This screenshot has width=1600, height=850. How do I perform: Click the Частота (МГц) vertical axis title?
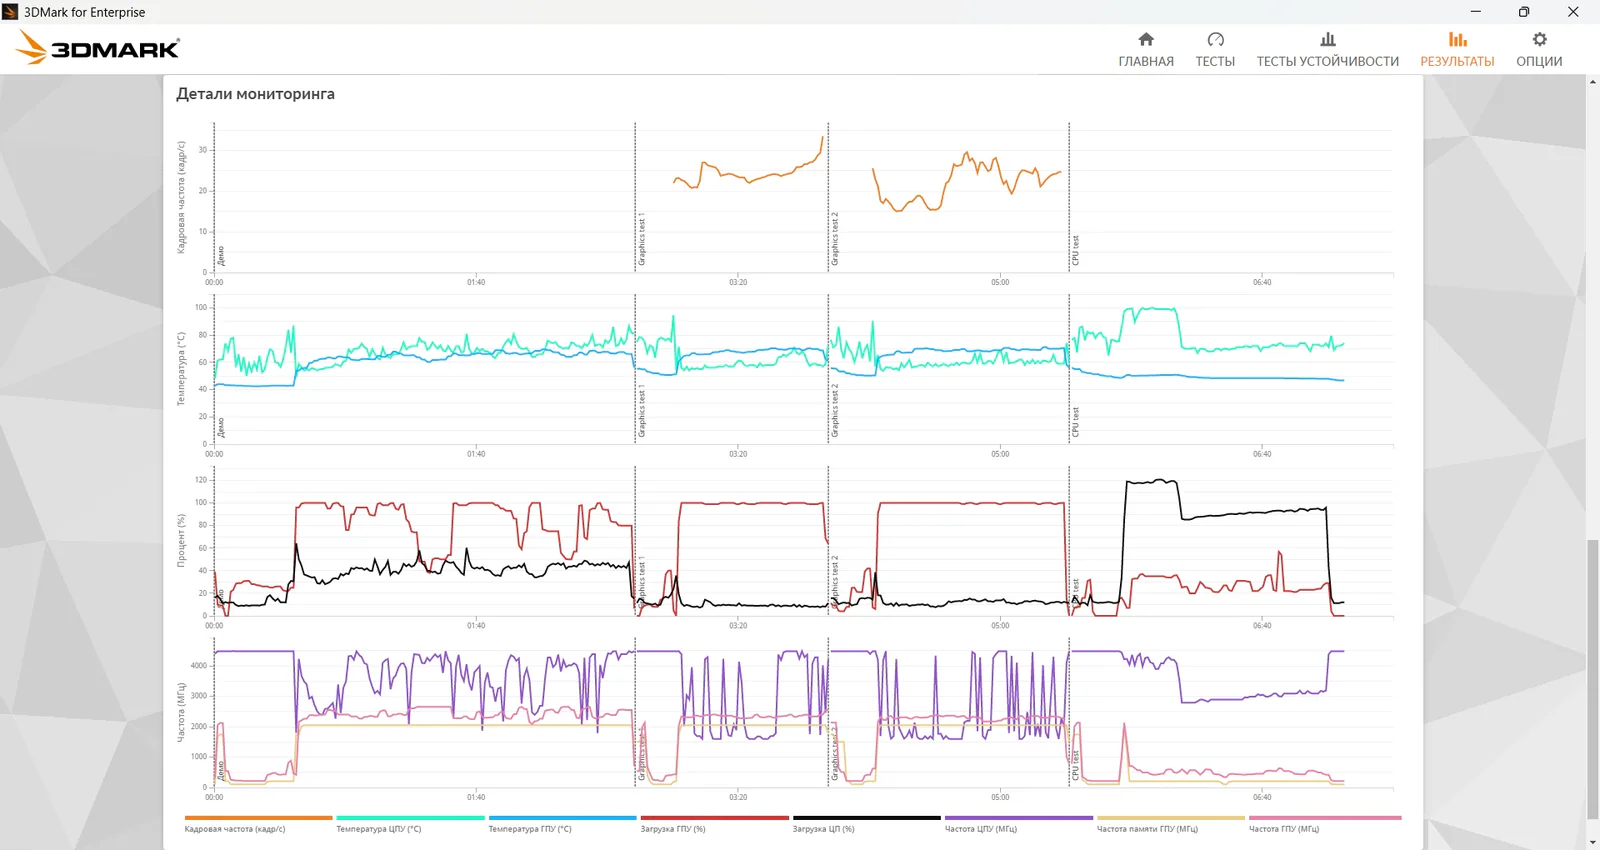[x=181, y=712]
